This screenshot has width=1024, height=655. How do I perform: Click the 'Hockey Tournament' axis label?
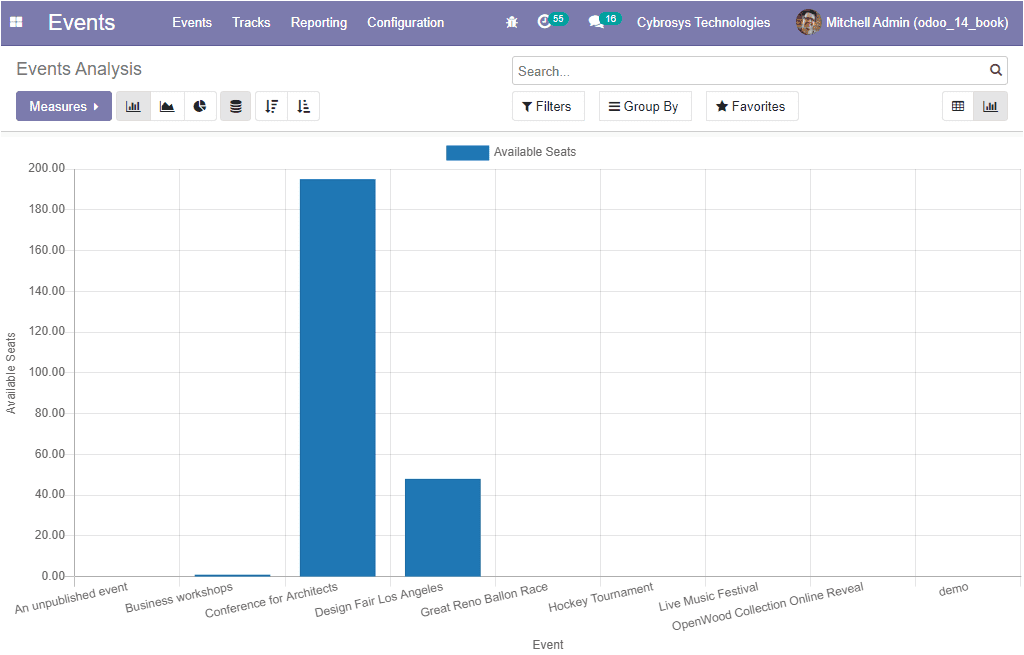point(601,597)
